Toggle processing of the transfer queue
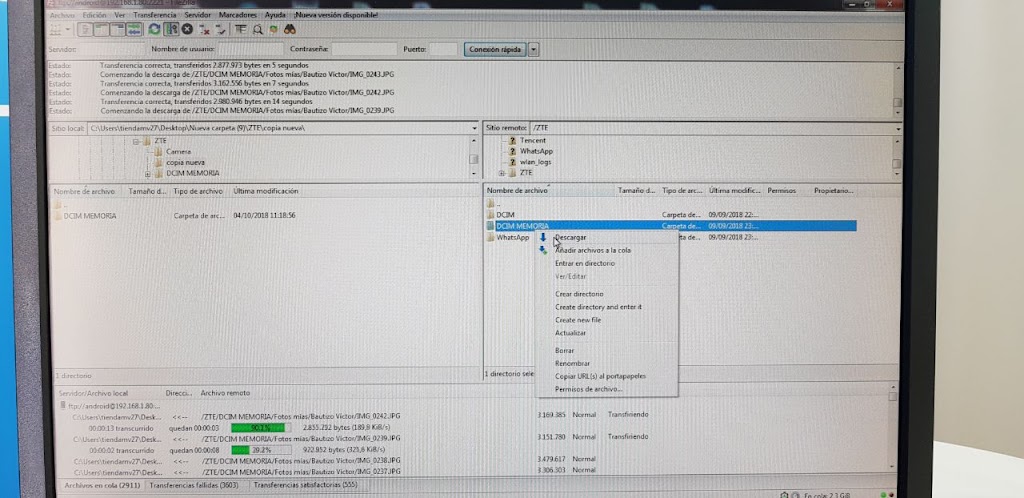Viewport: 1024px width, 498px height. (x=172, y=30)
